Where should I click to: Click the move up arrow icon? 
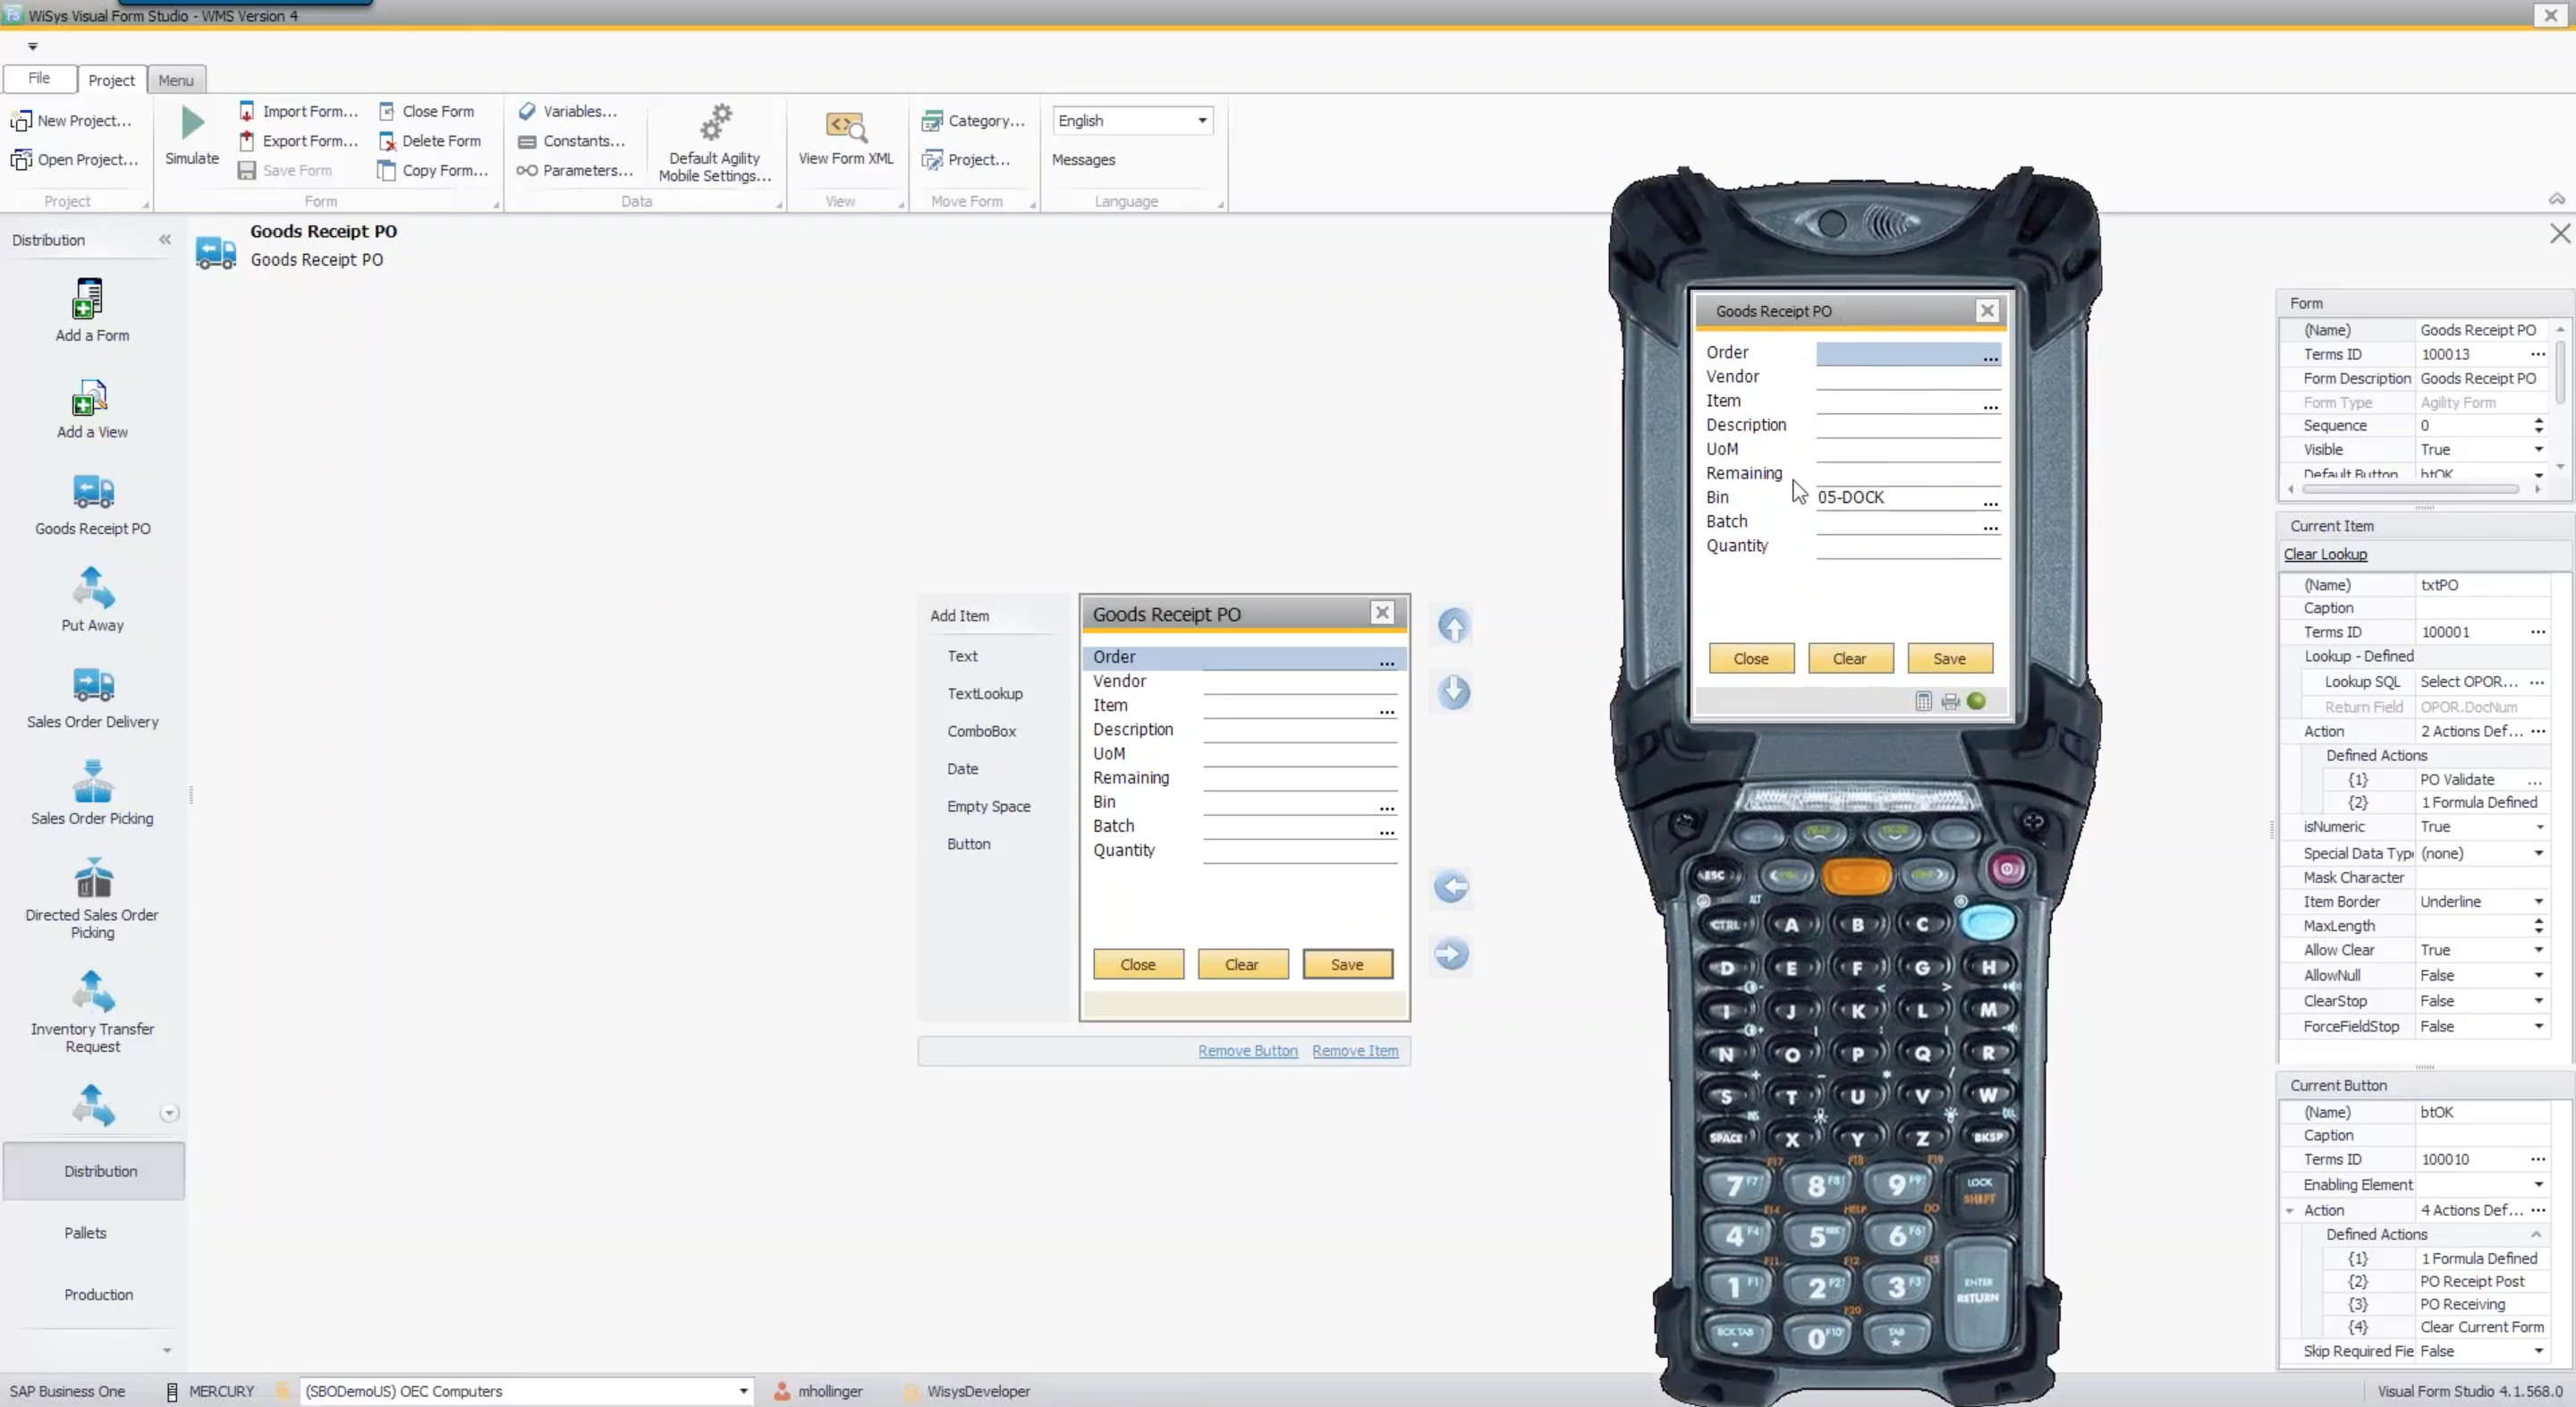(1453, 626)
